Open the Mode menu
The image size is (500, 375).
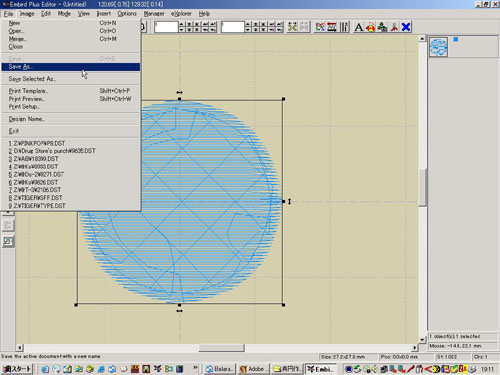(x=64, y=14)
